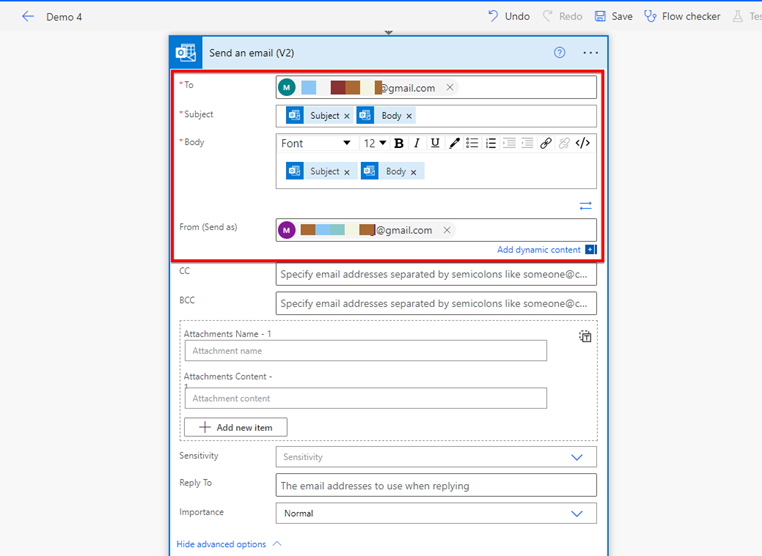Viewport: 762px width, 556px height.
Task: Remove Body token from Body editor
Action: (x=414, y=172)
